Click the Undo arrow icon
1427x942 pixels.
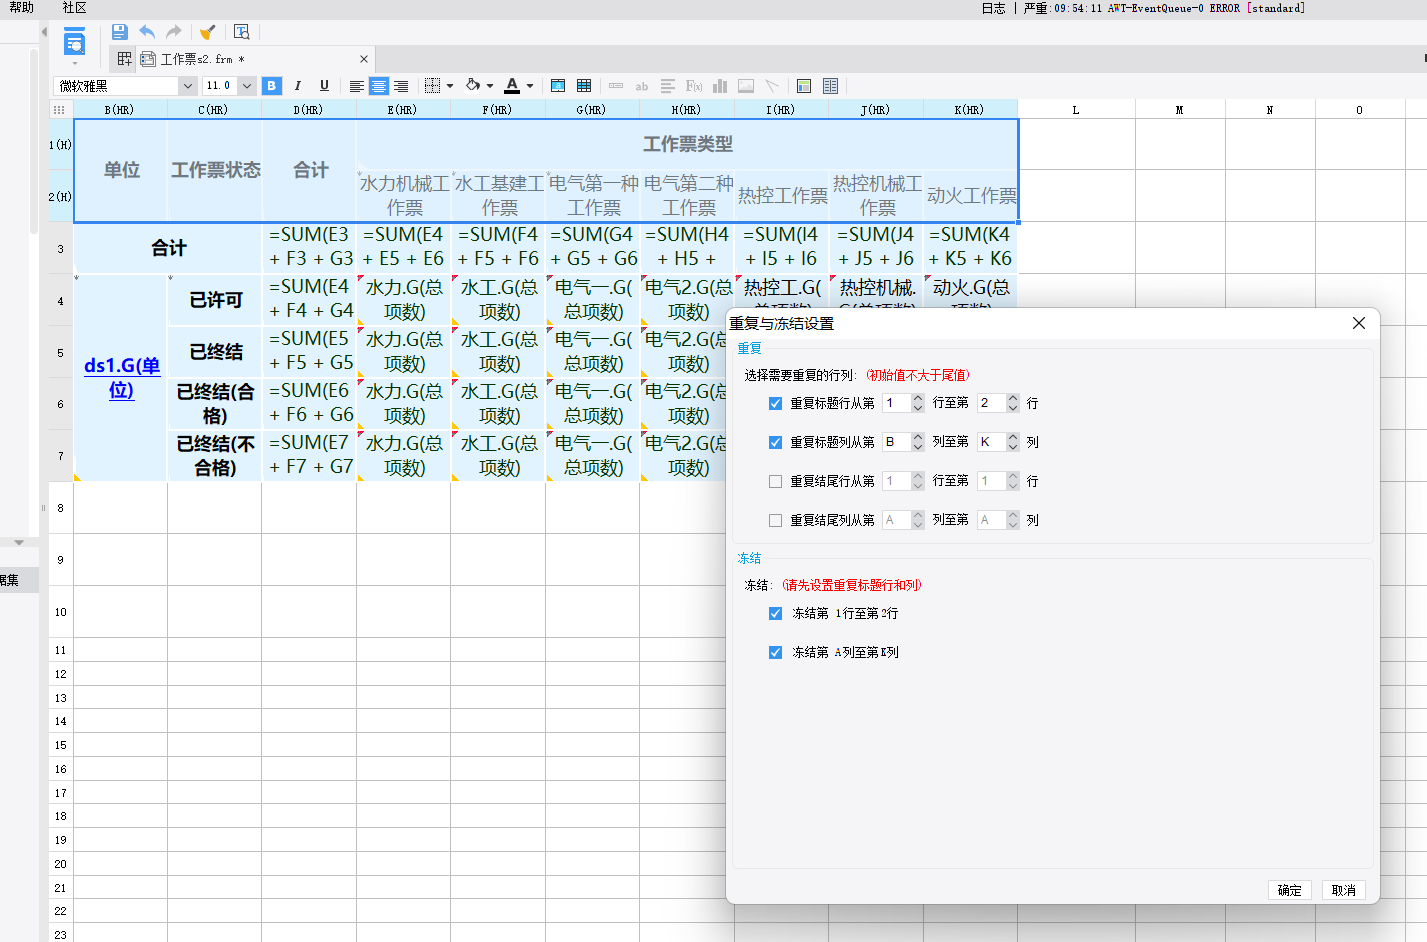click(x=147, y=32)
